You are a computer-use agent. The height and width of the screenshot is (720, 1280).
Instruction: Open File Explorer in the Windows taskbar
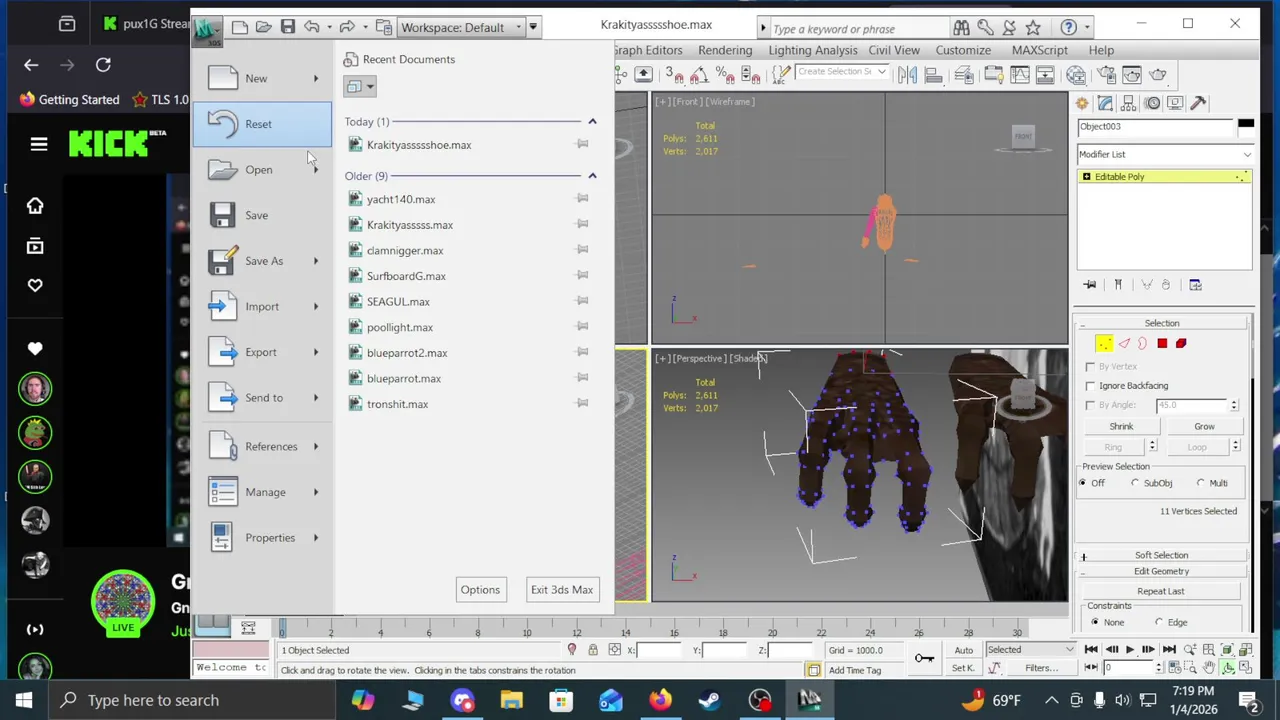511,700
